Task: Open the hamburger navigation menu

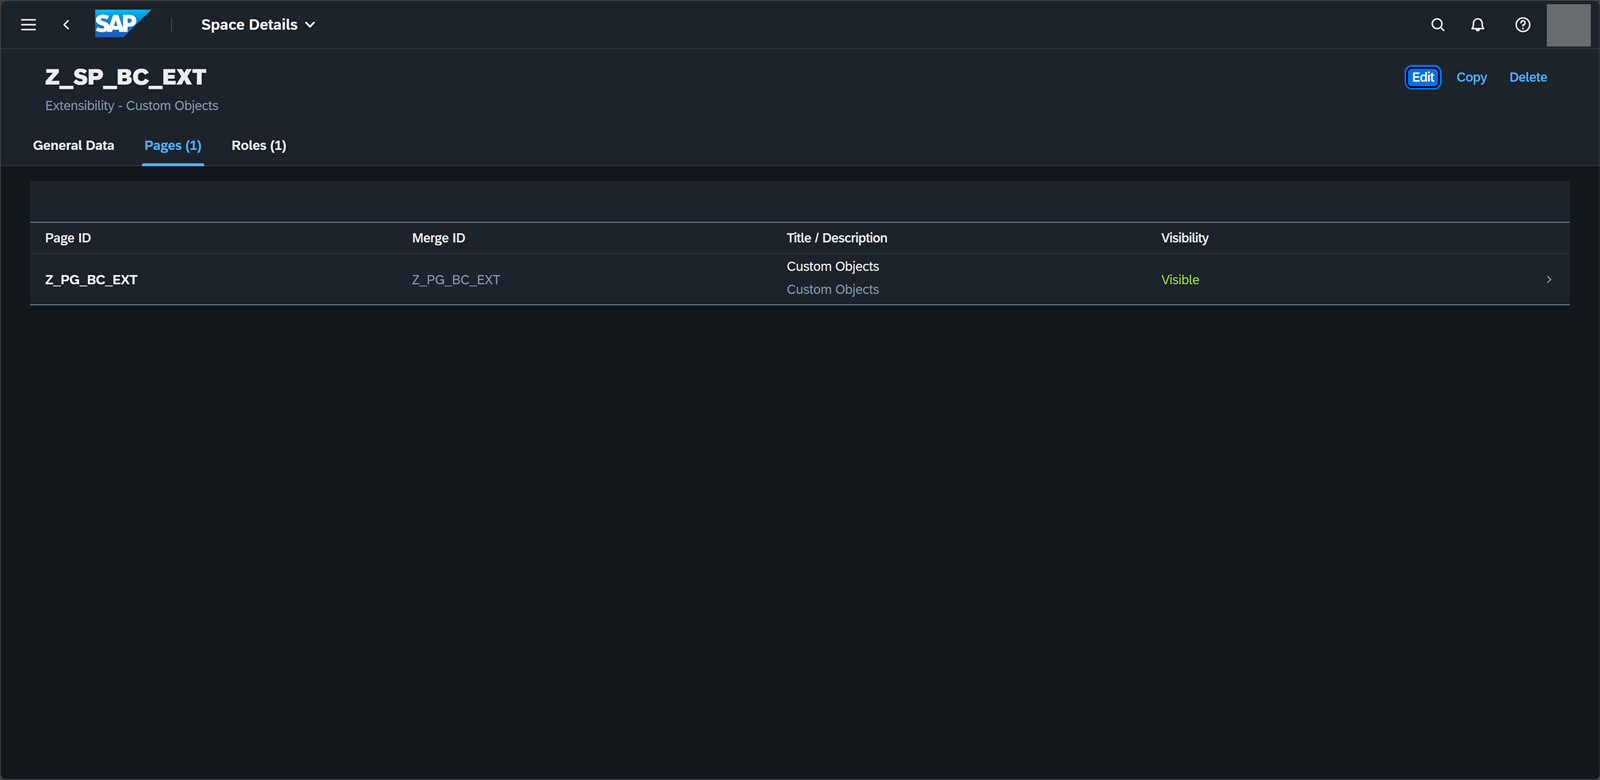Action: coord(28,25)
